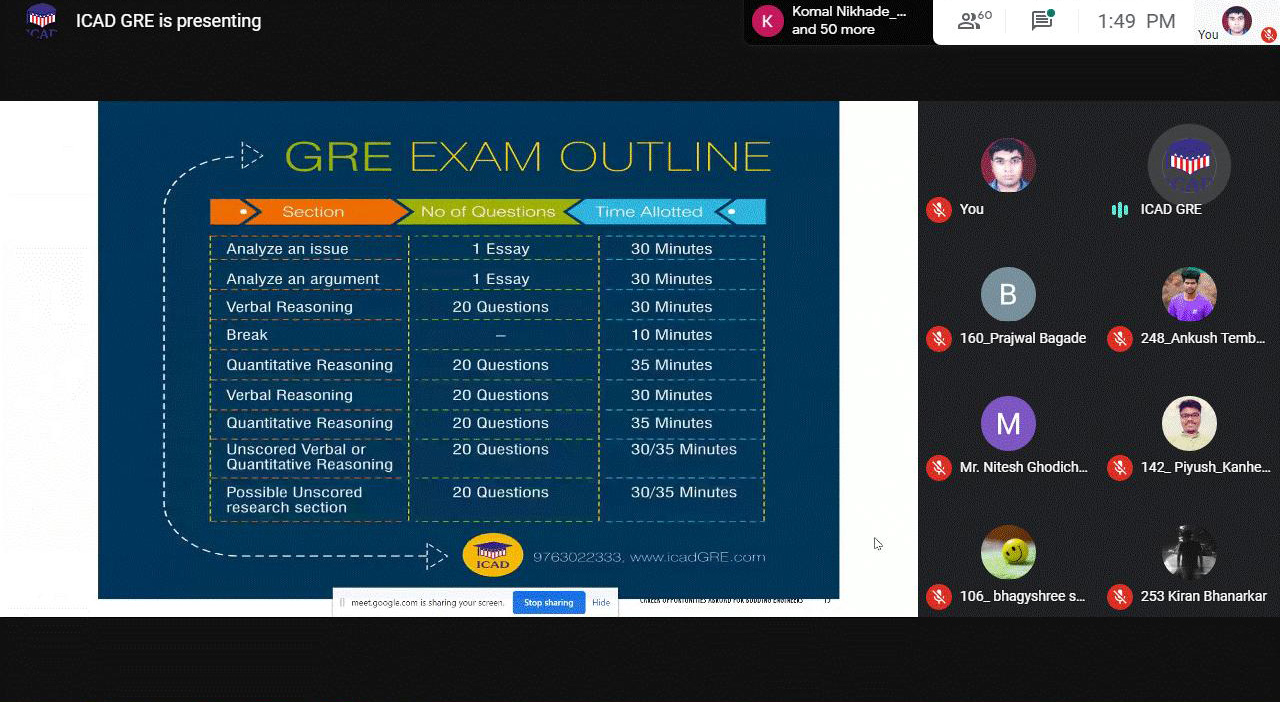Select Mr. Nitesh Ghodich participant avatar
1280x702 pixels.
[1008, 424]
